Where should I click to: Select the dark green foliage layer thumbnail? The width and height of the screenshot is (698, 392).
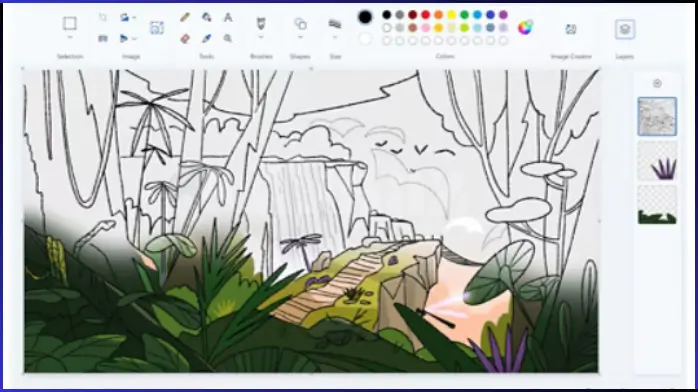click(657, 205)
